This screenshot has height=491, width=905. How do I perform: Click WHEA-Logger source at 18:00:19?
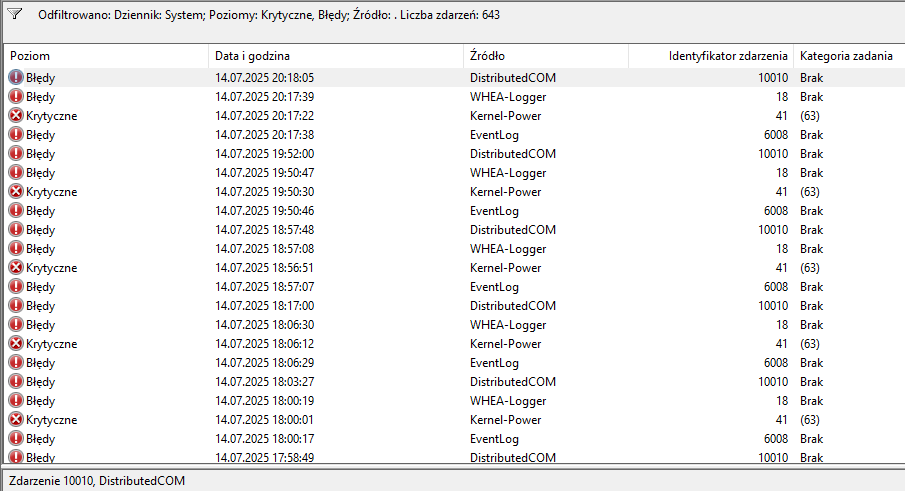[508, 401]
